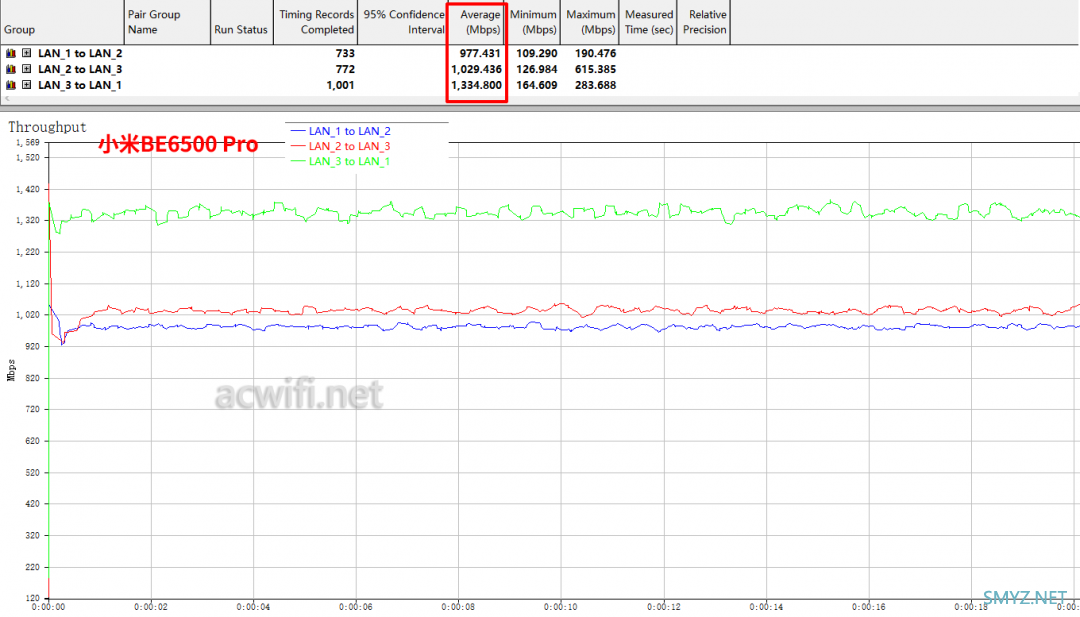Click the Group column header
Viewport: 1080px width, 617px height.
click(62, 23)
